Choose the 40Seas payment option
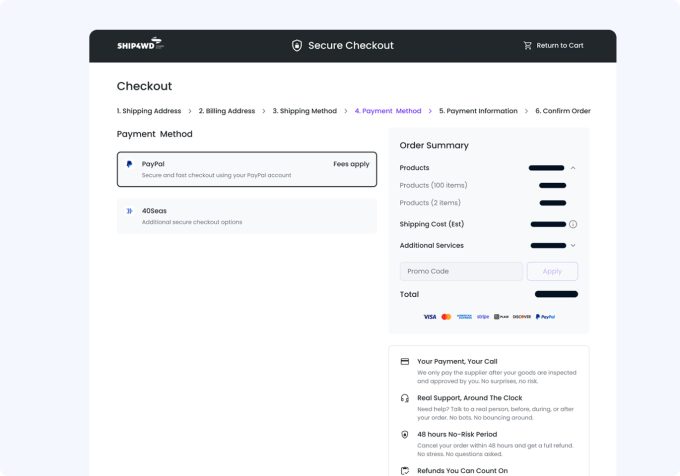This screenshot has height=476, width=680. (x=247, y=216)
